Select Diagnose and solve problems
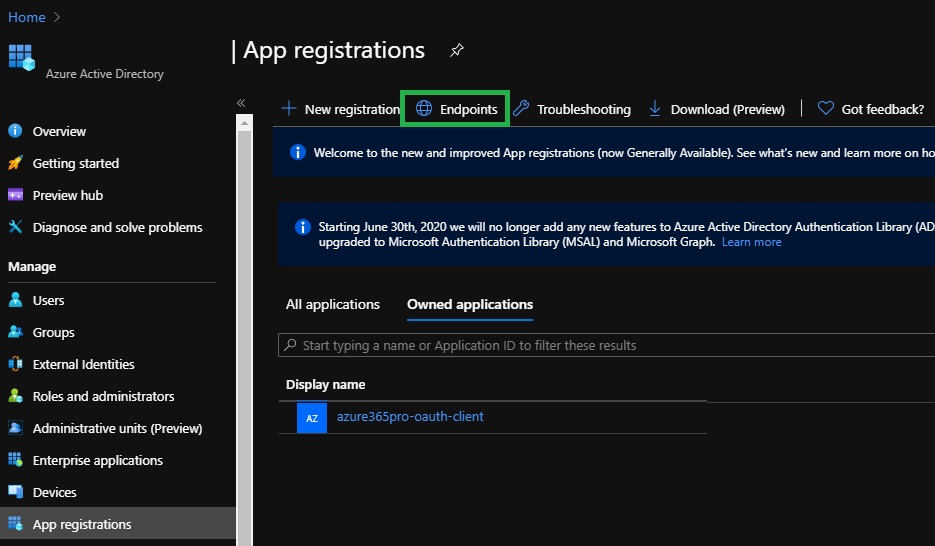 pos(118,227)
